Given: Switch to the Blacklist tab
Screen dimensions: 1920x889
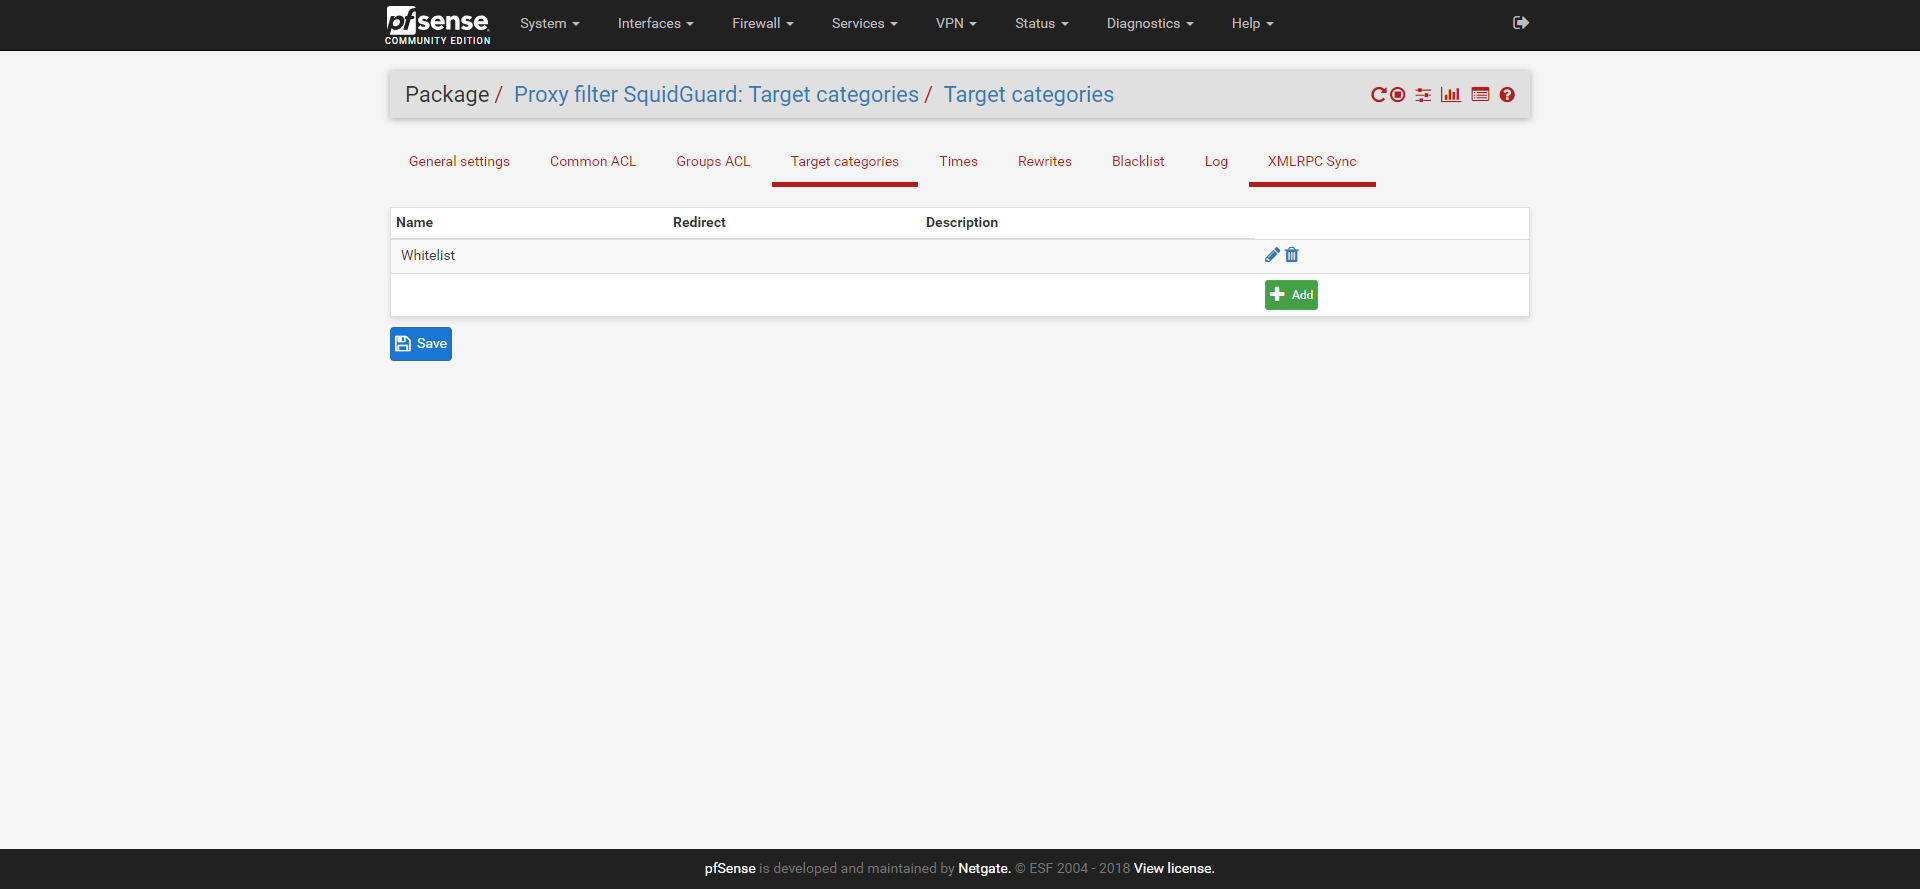Looking at the screenshot, I should coord(1138,162).
